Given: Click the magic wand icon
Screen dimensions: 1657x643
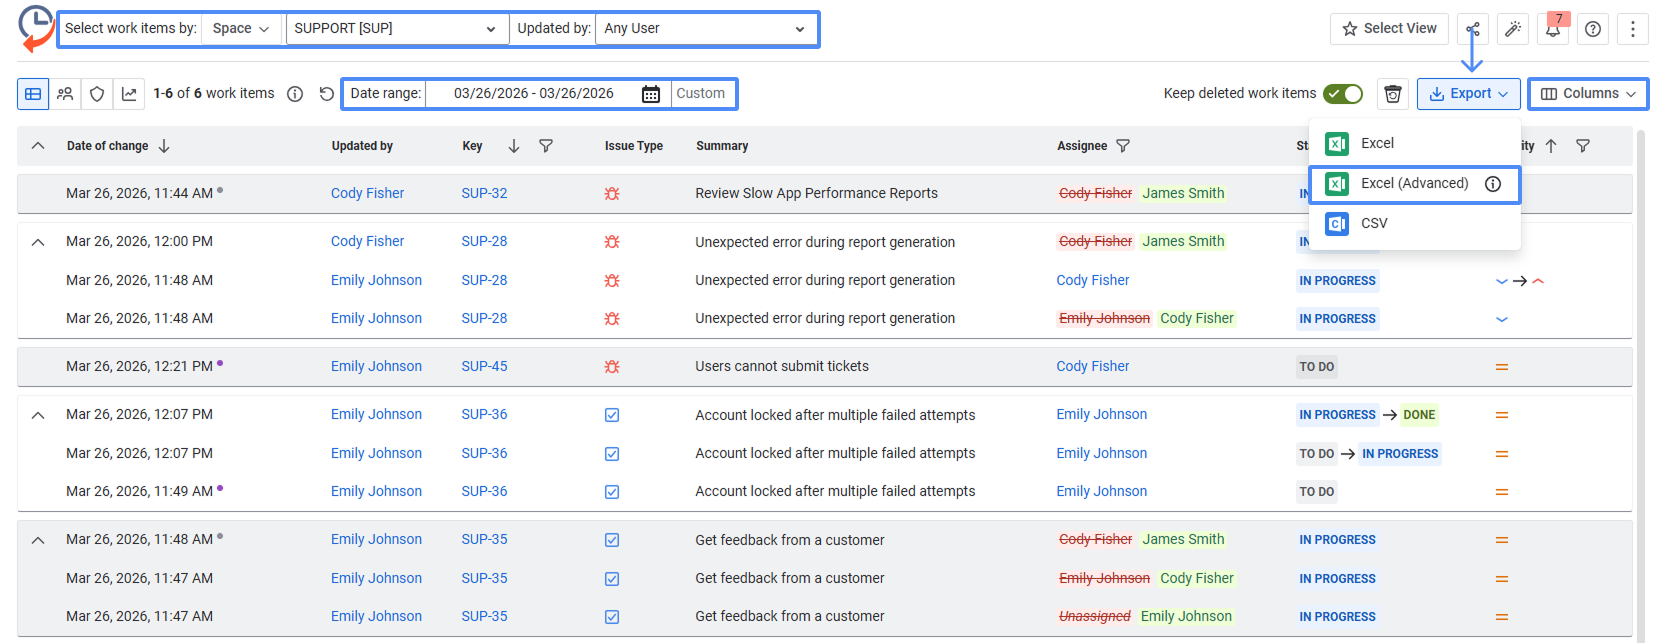Looking at the screenshot, I should click(x=1513, y=29).
